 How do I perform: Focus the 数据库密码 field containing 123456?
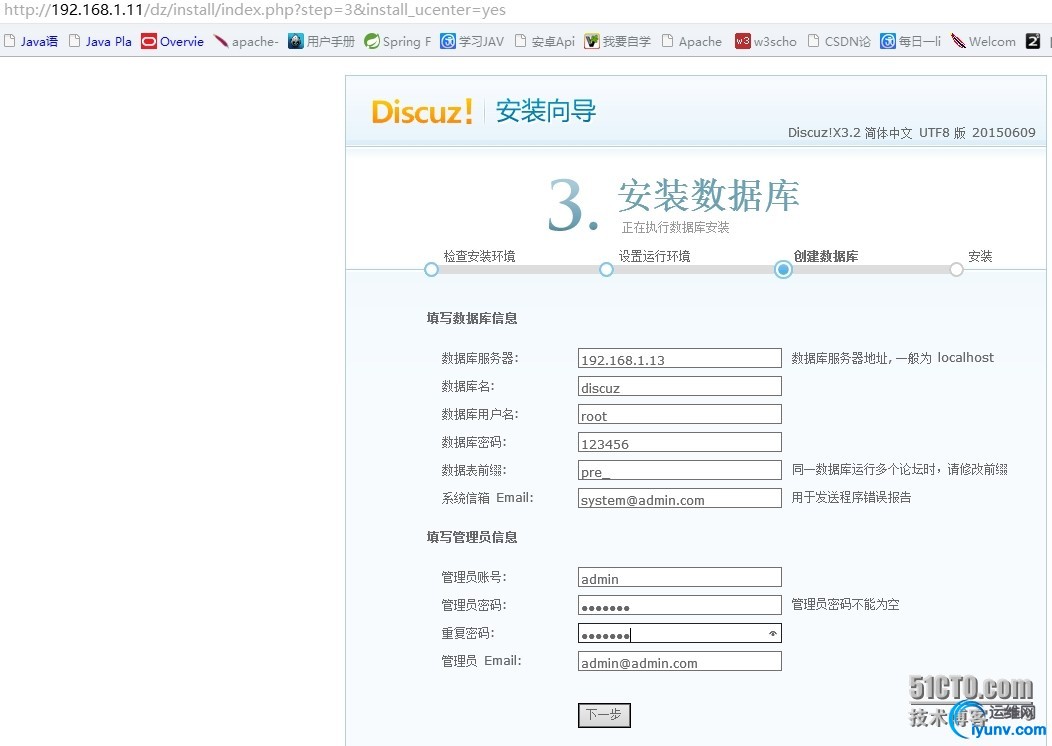point(680,443)
